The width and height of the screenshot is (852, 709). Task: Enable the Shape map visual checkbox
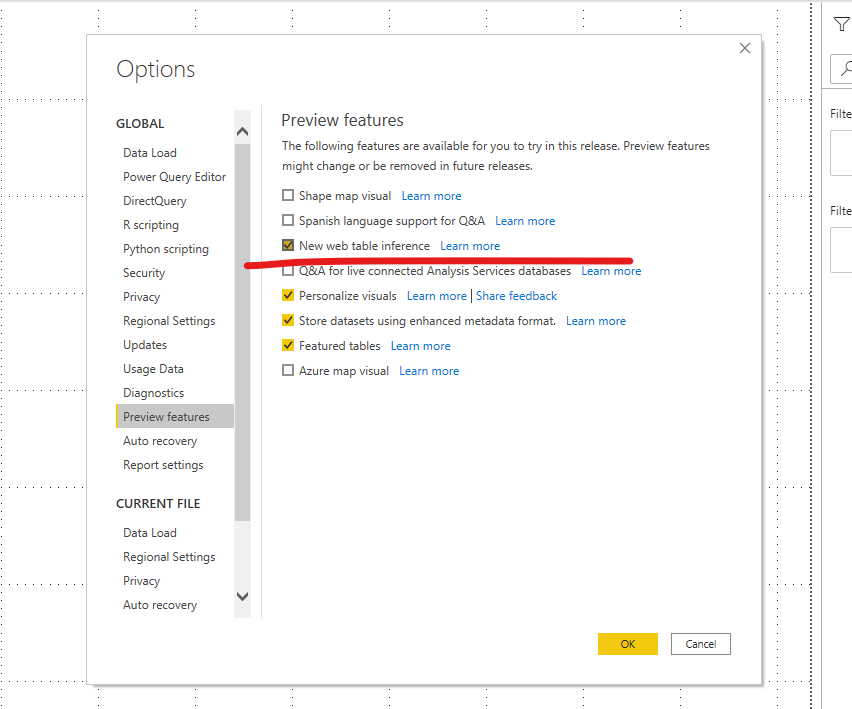(x=288, y=195)
